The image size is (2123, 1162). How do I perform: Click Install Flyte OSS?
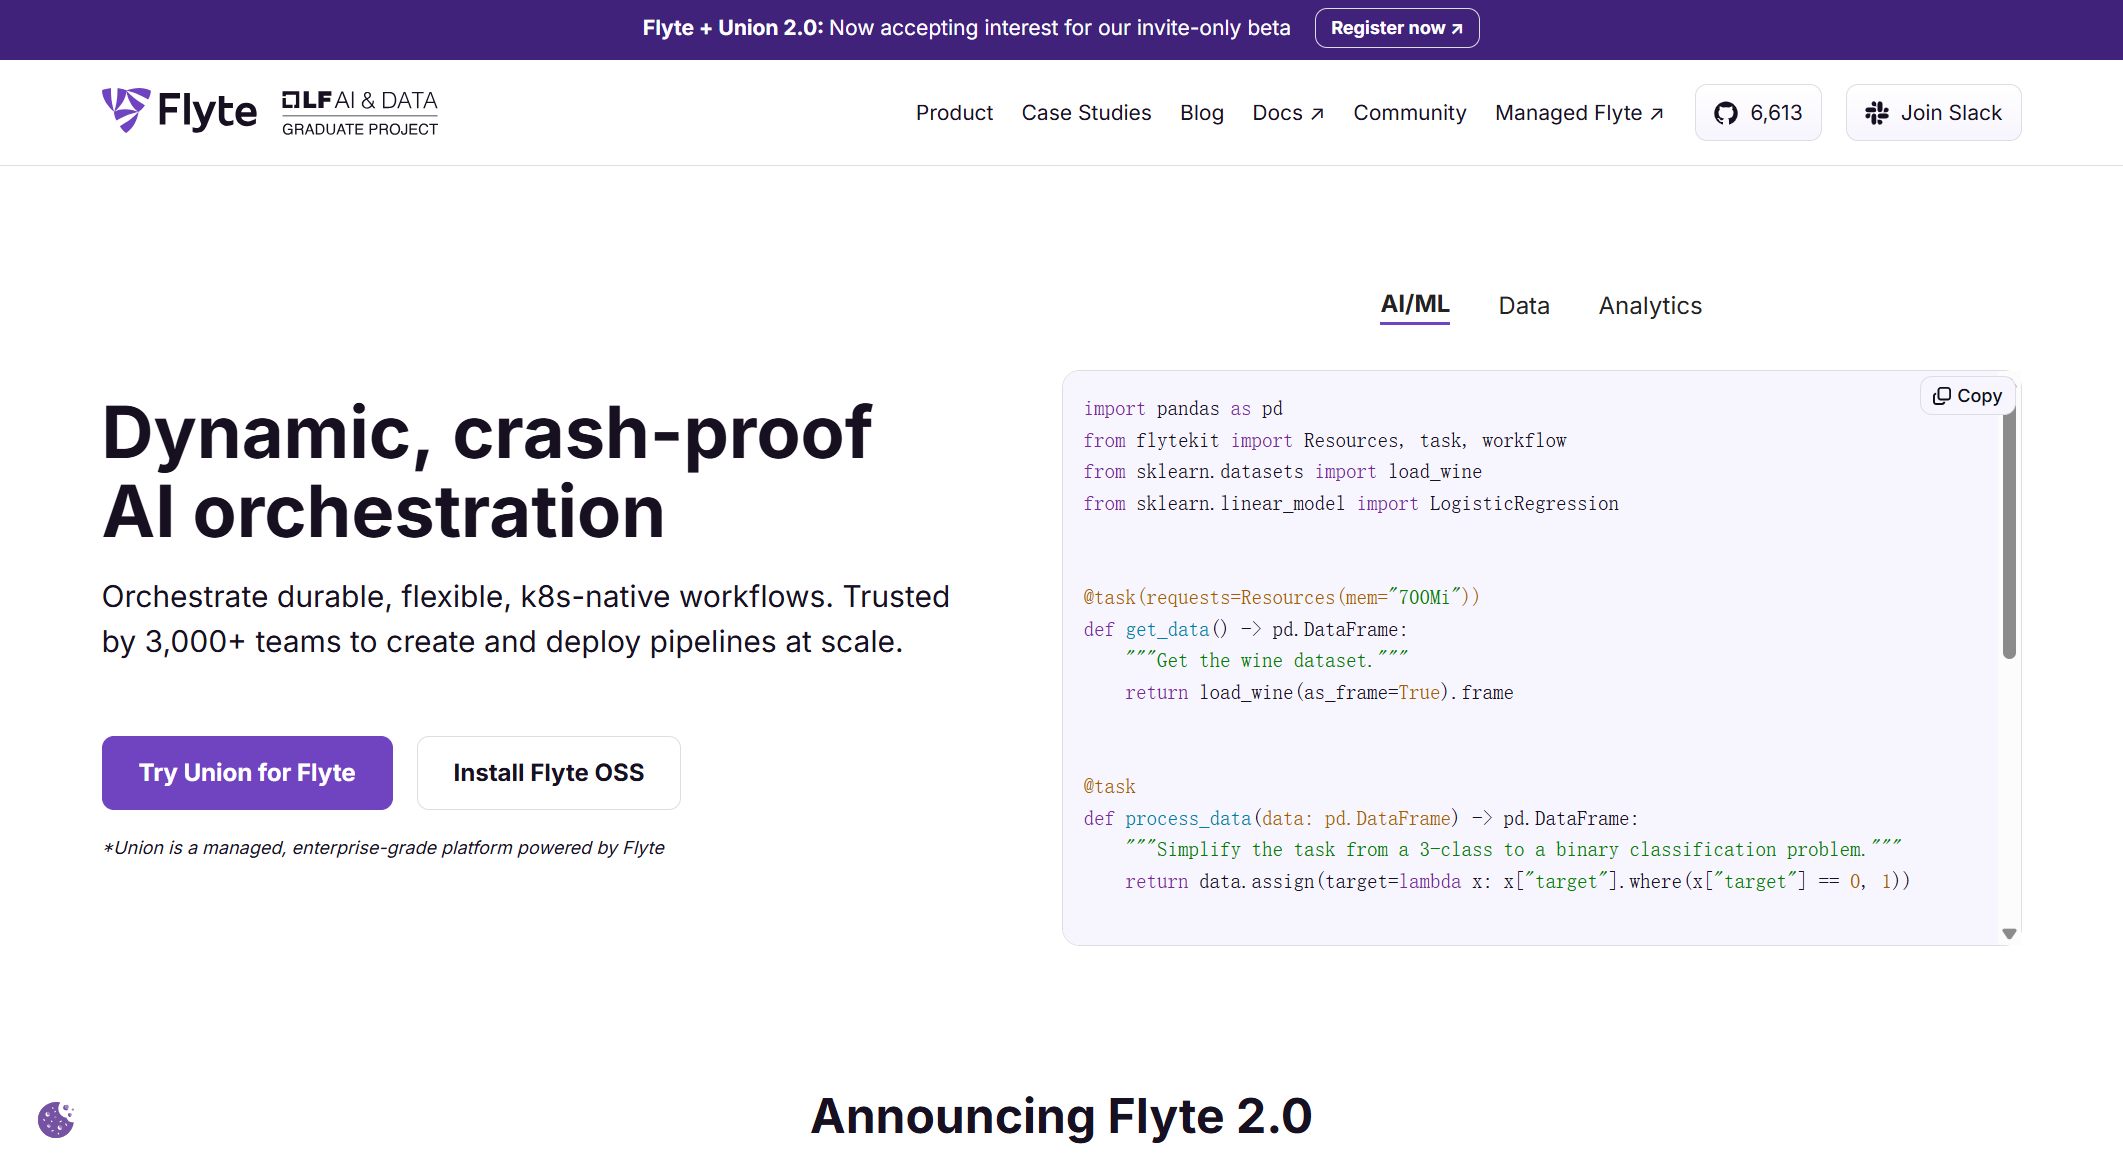[548, 772]
